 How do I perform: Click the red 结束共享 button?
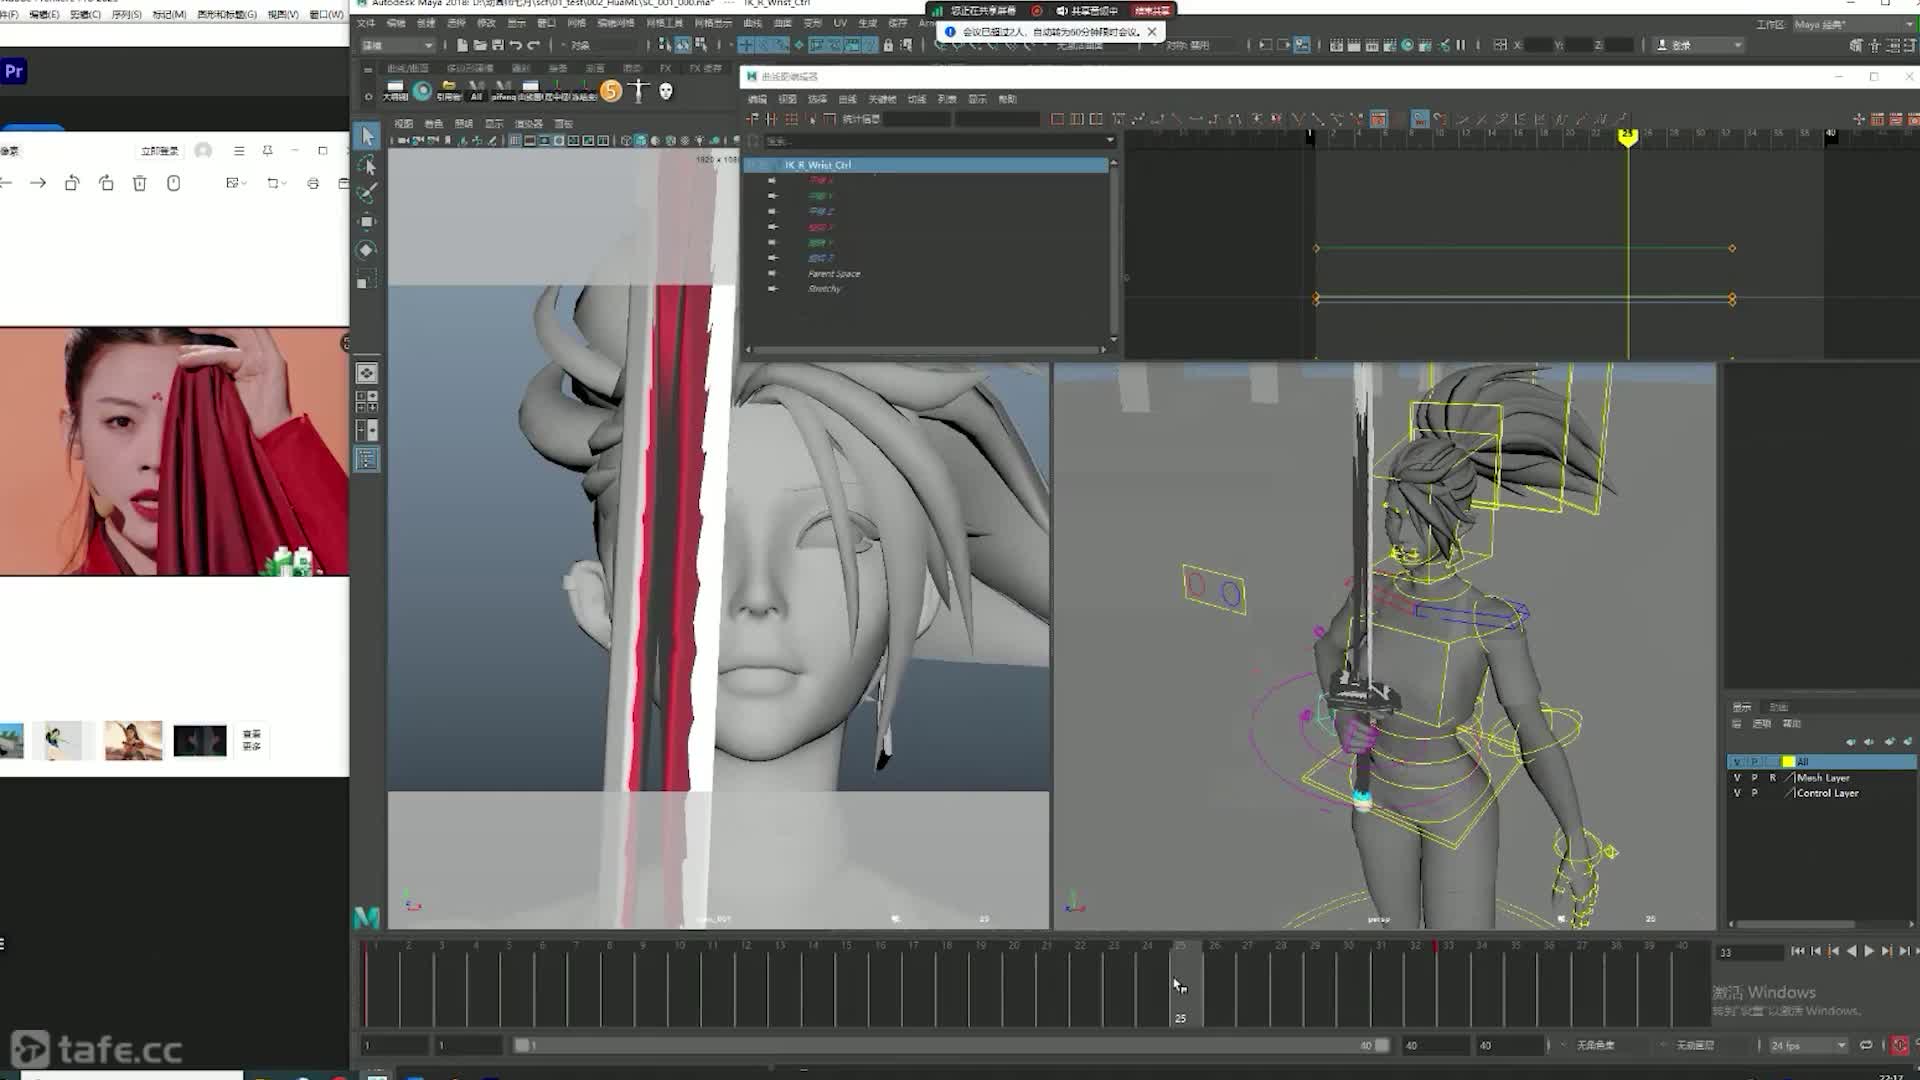[1152, 10]
